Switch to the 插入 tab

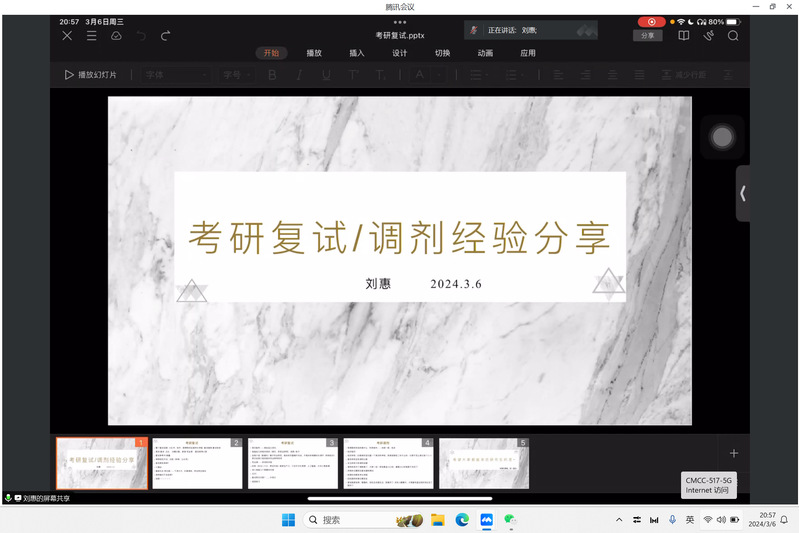[x=357, y=53]
